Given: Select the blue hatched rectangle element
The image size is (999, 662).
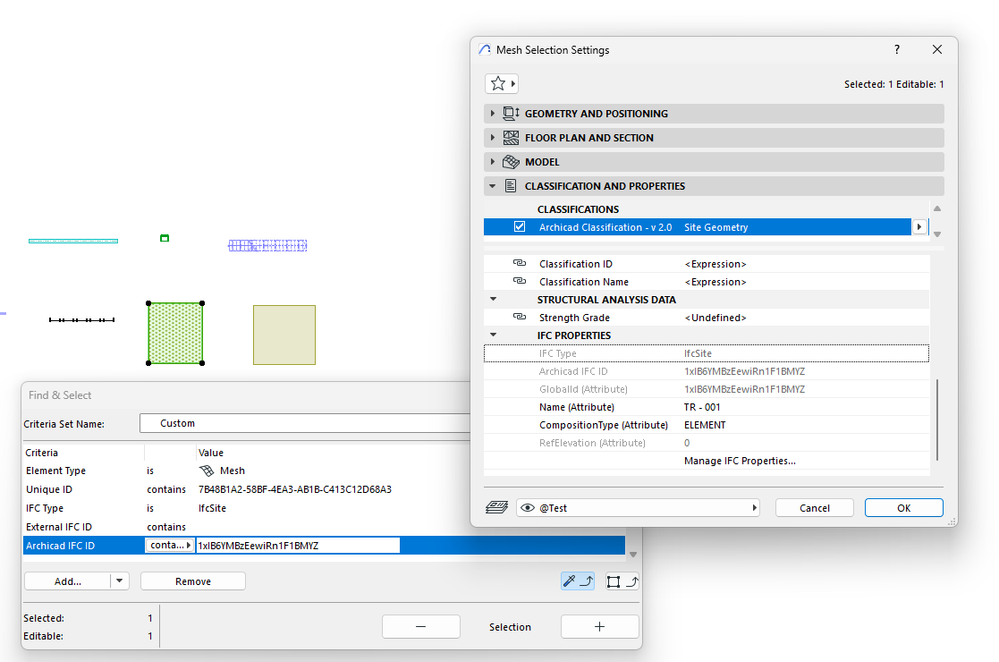Looking at the screenshot, I should (268, 245).
